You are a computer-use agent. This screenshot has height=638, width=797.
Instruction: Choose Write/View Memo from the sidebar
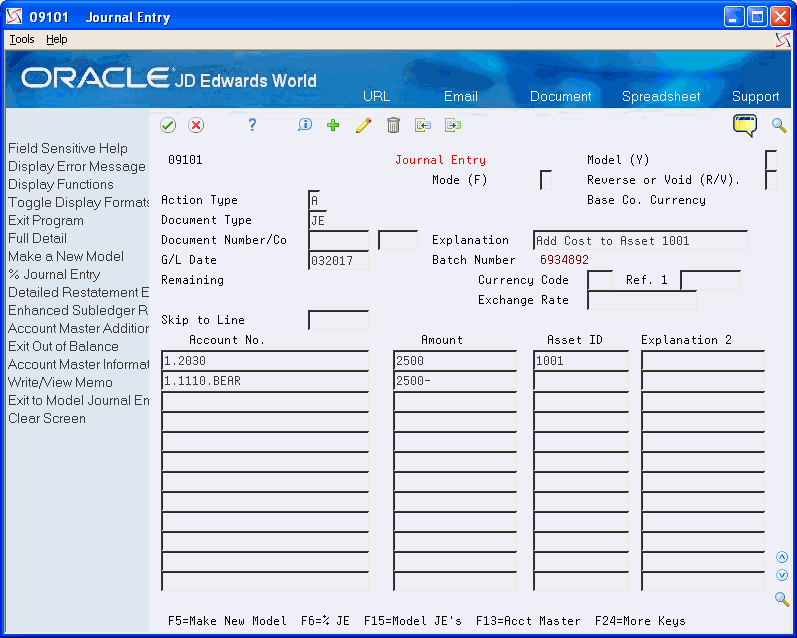tap(60, 383)
